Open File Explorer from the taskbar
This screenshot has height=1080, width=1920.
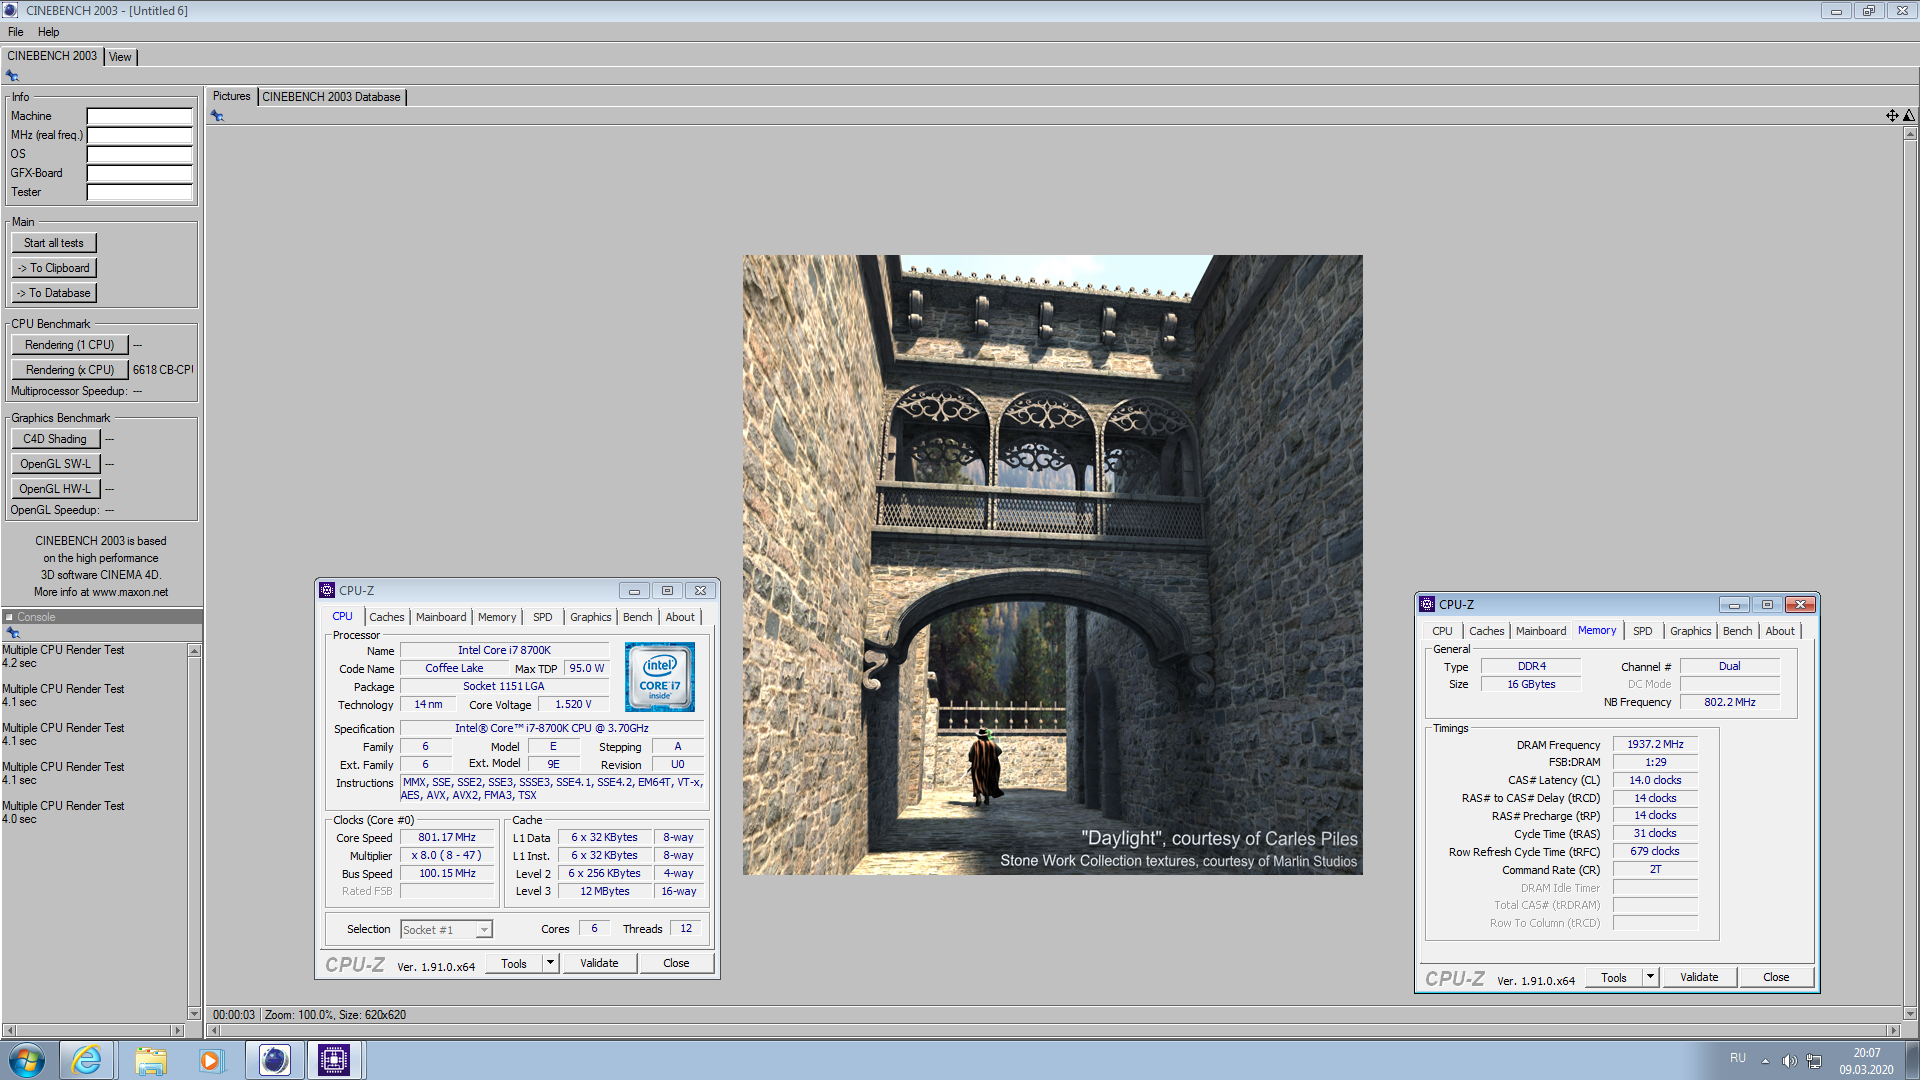pyautogui.click(x=151, y=1060)
